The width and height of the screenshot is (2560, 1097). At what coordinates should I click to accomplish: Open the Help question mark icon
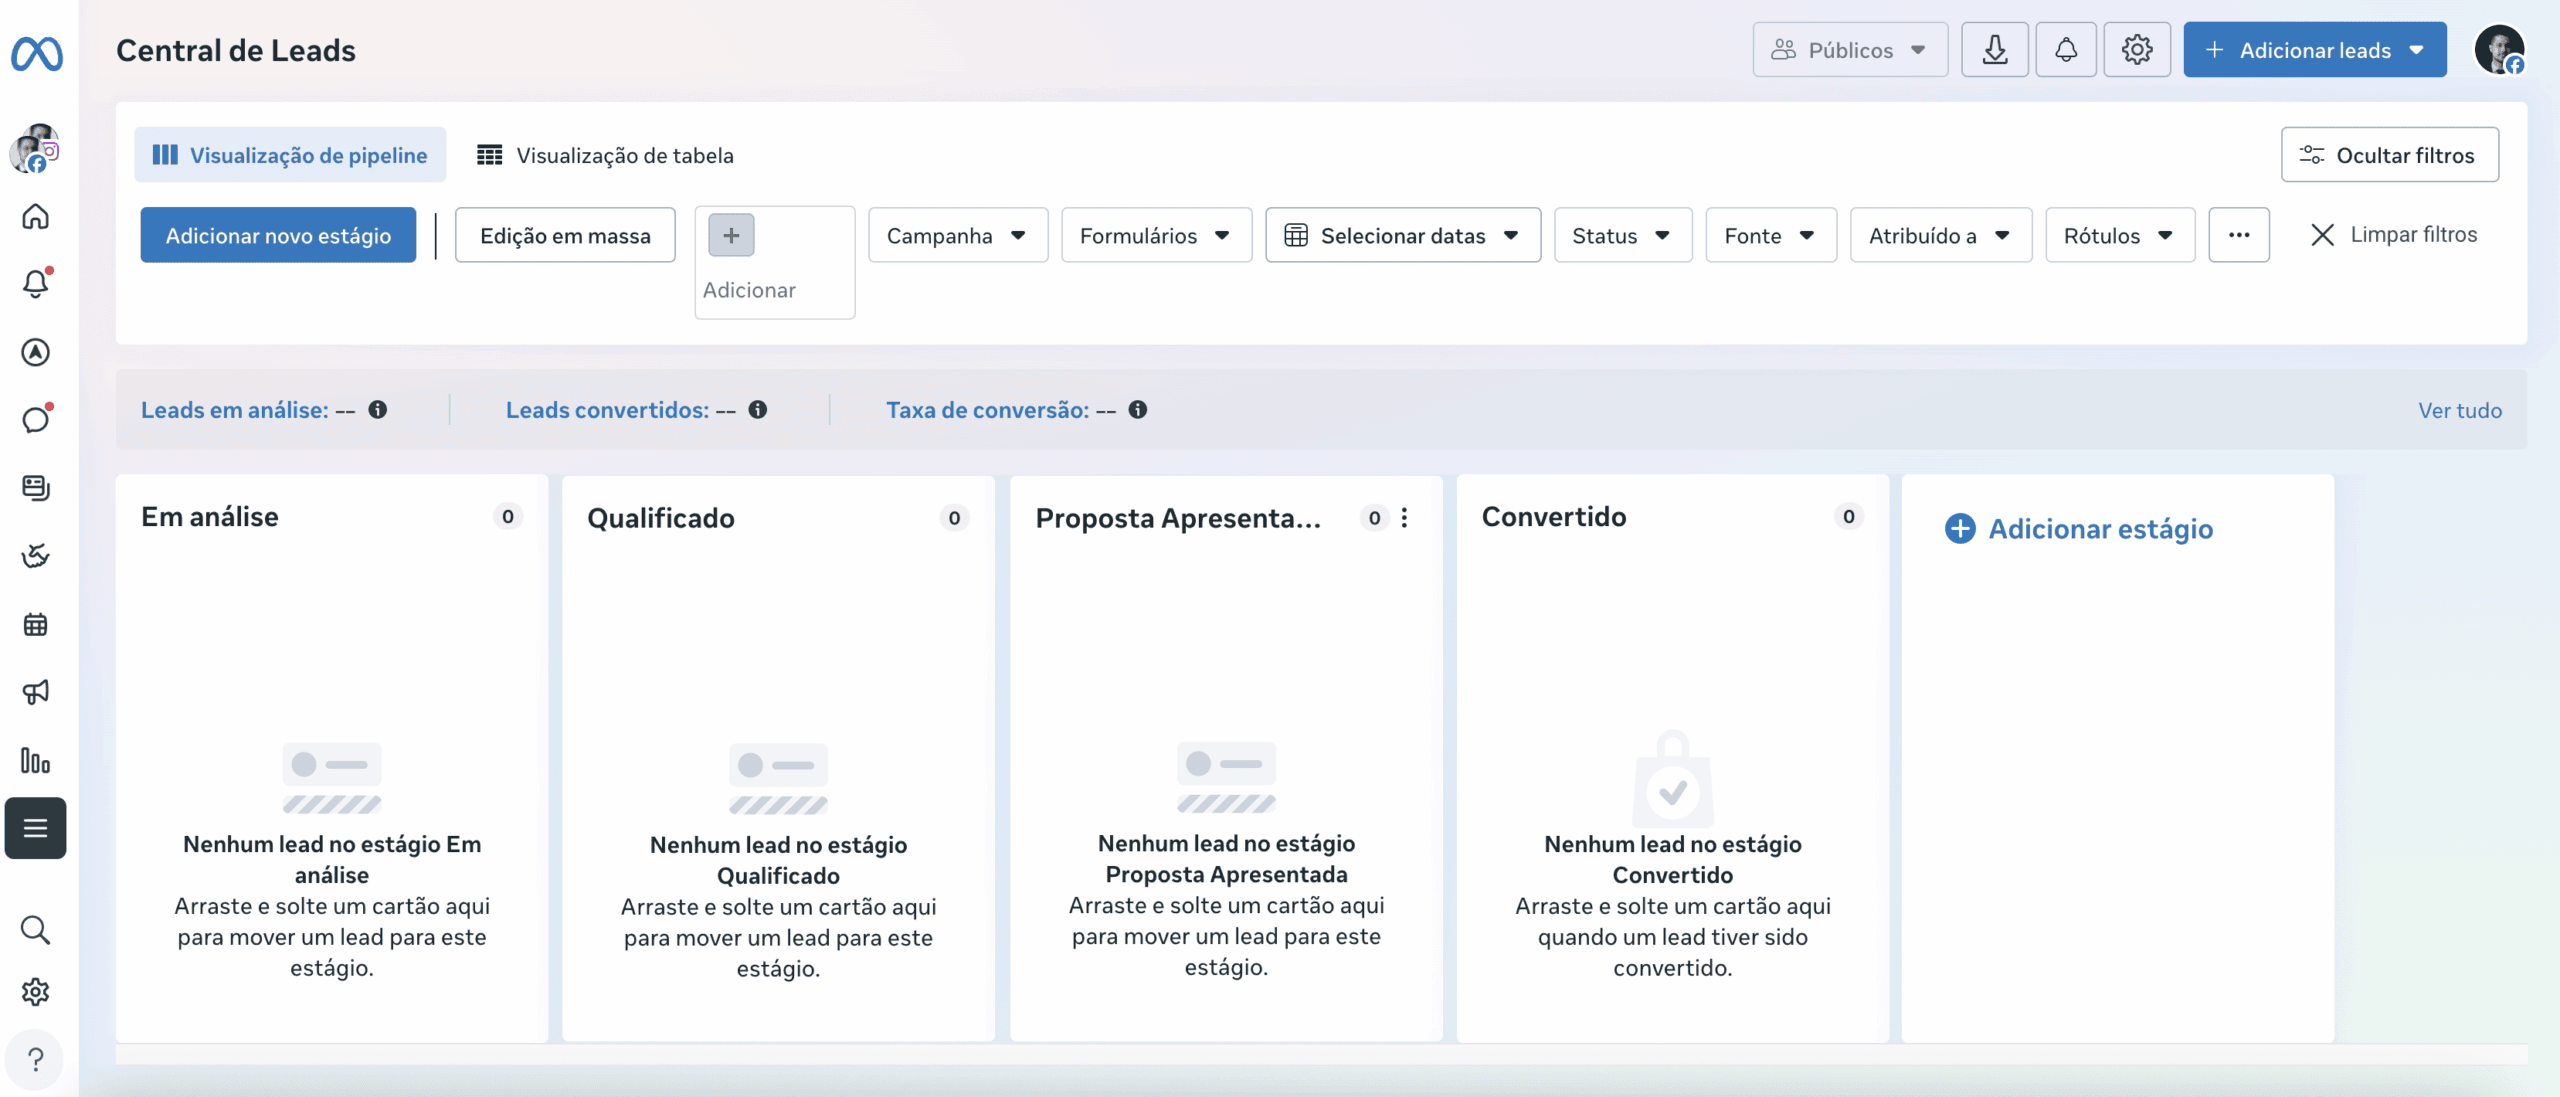[36, 1059]
